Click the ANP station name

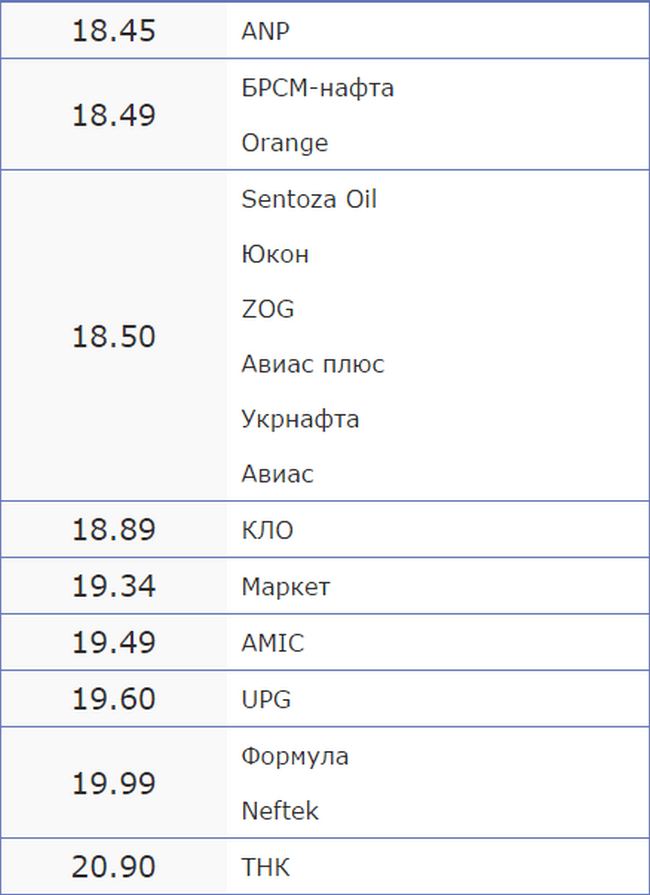point(265,31)
